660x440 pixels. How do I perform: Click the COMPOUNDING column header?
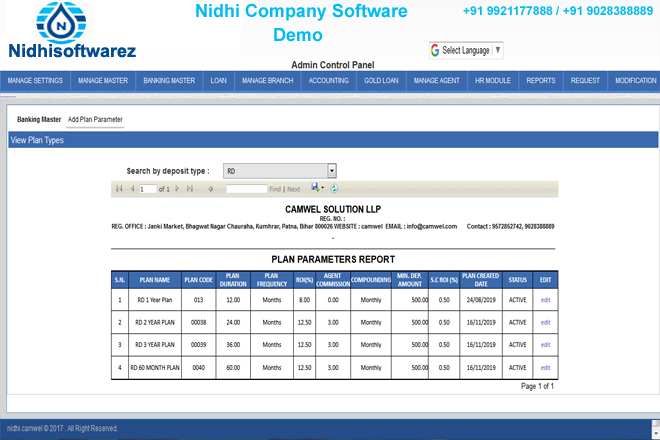[371, 280]
